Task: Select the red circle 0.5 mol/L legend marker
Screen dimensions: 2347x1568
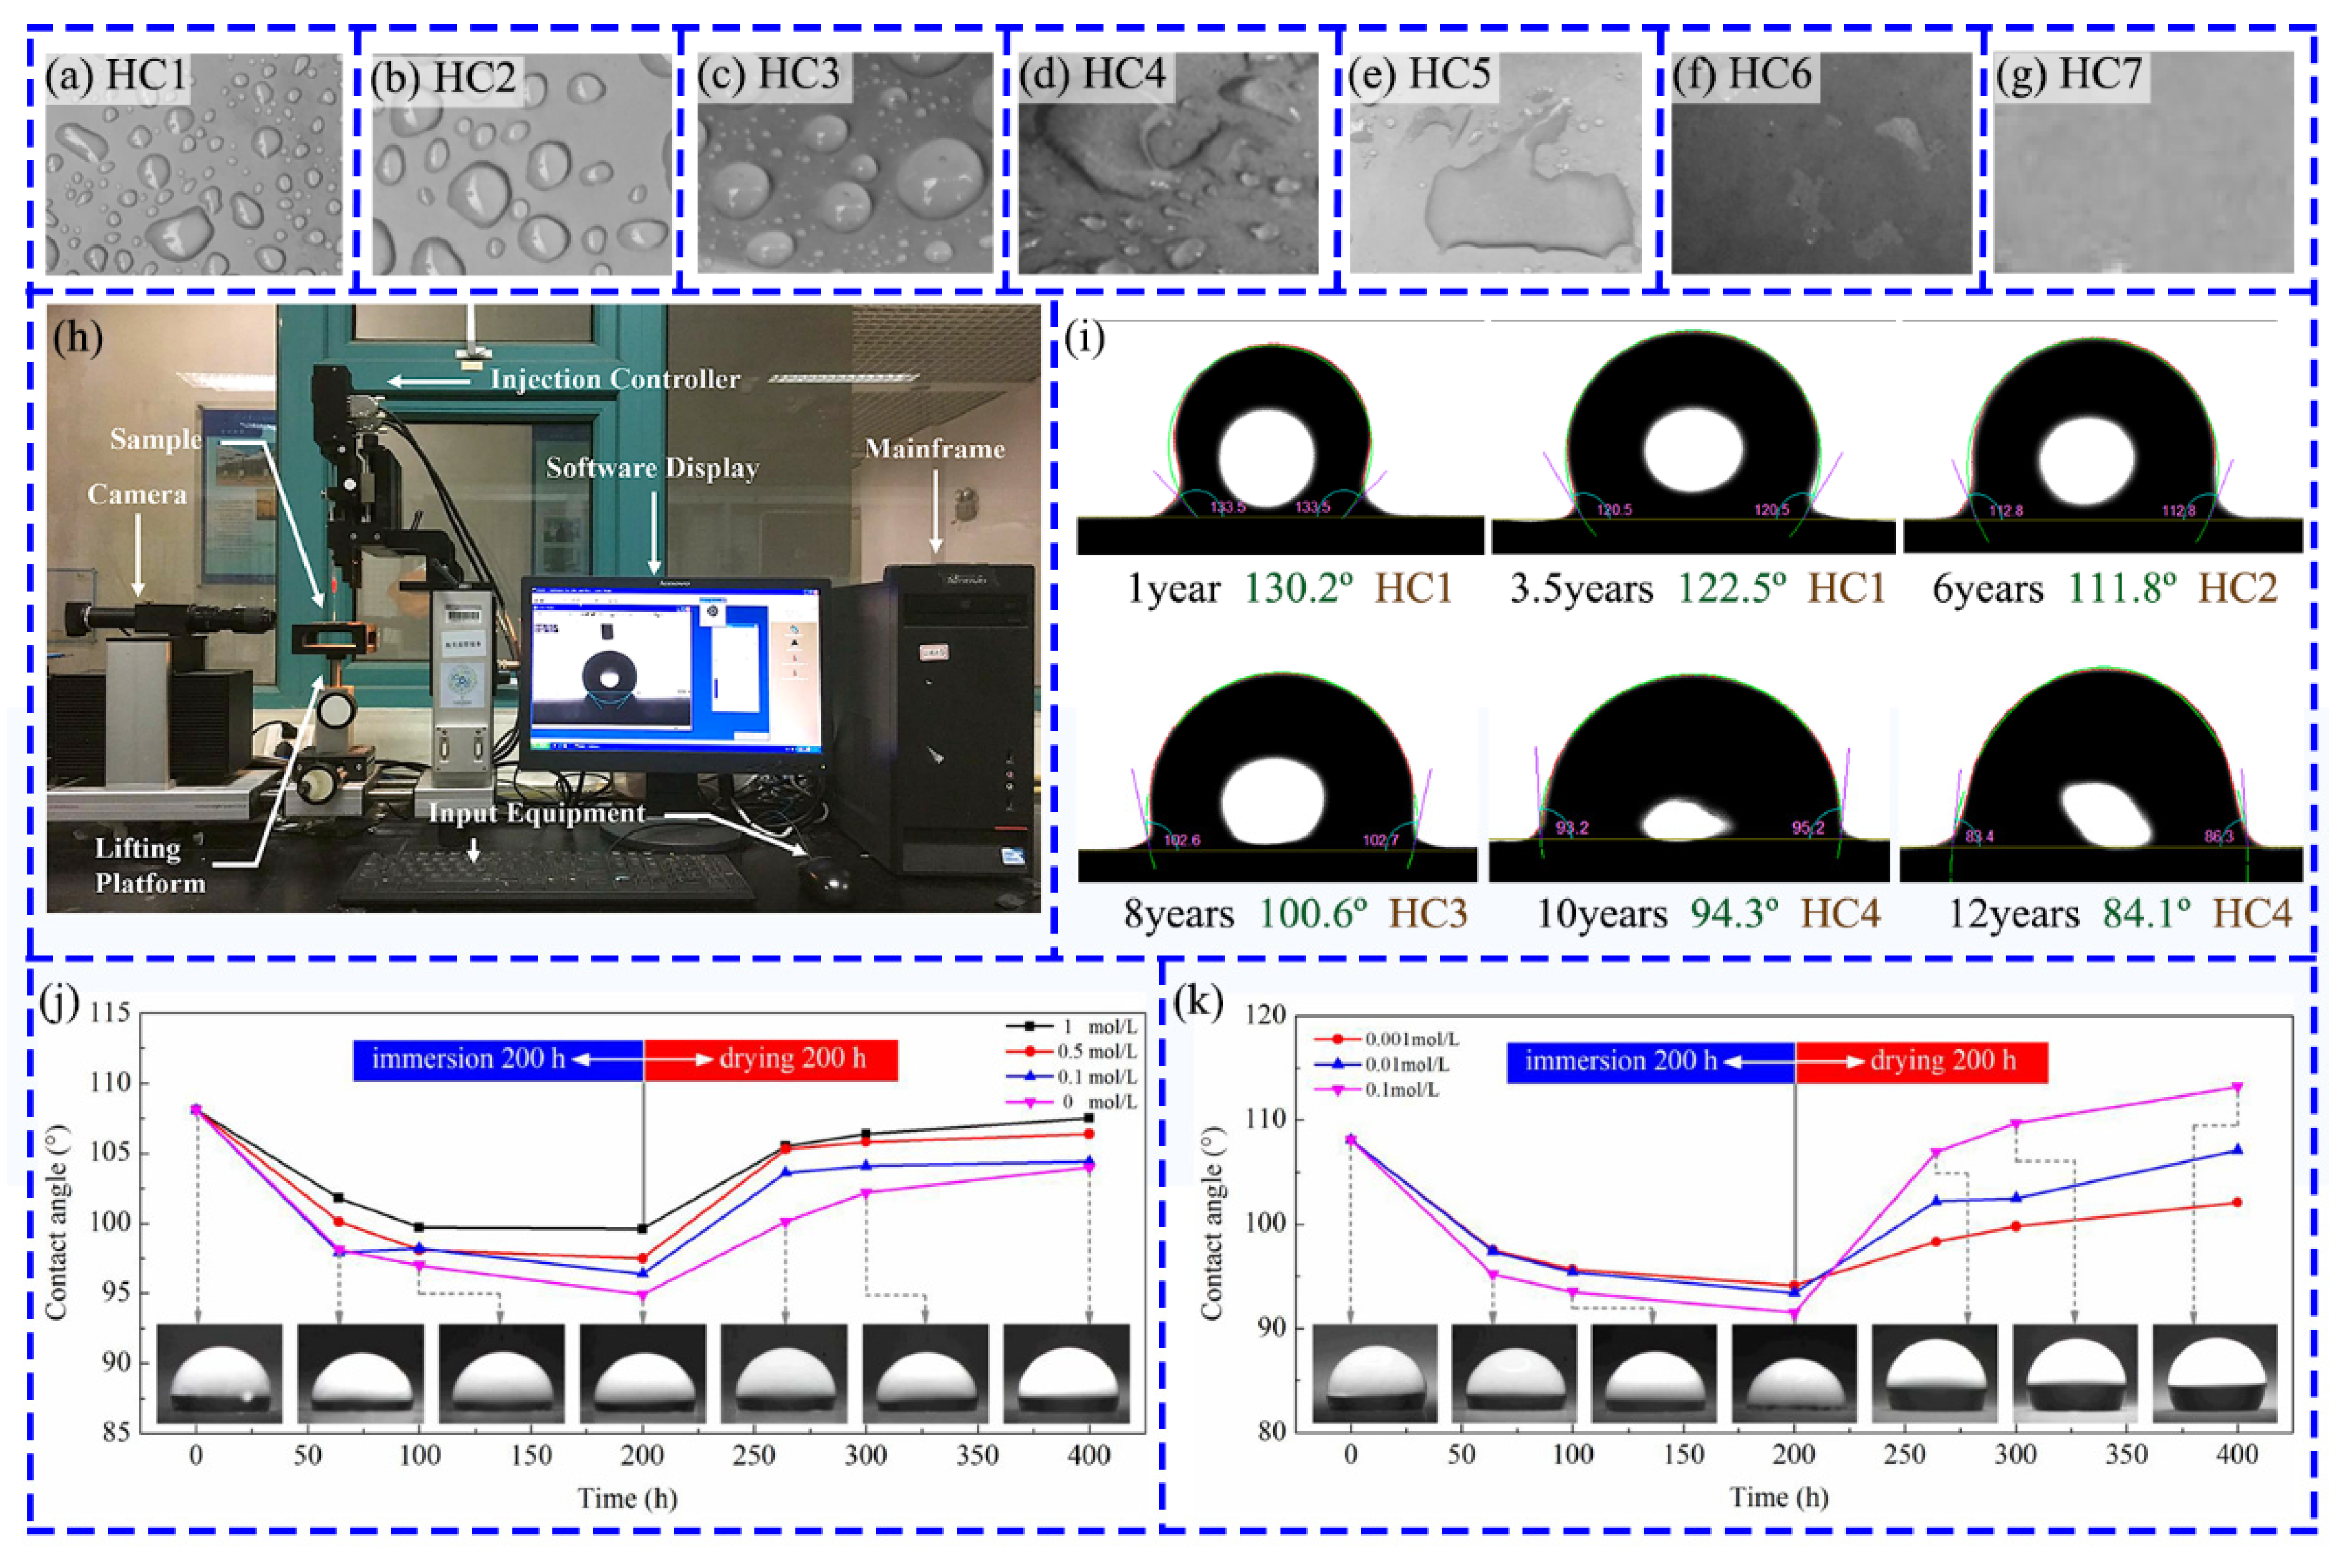Action: pyautogui.click(x=1030, y=1051)
